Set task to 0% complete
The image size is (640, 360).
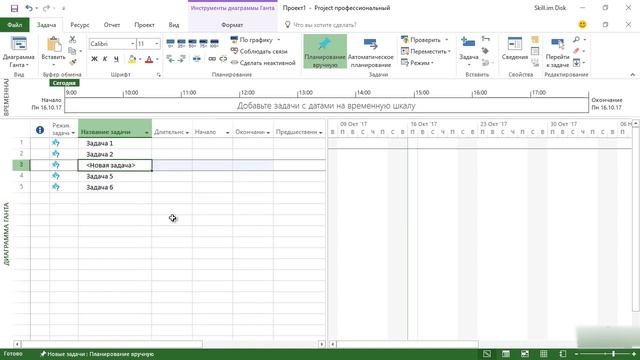(171, 42)
